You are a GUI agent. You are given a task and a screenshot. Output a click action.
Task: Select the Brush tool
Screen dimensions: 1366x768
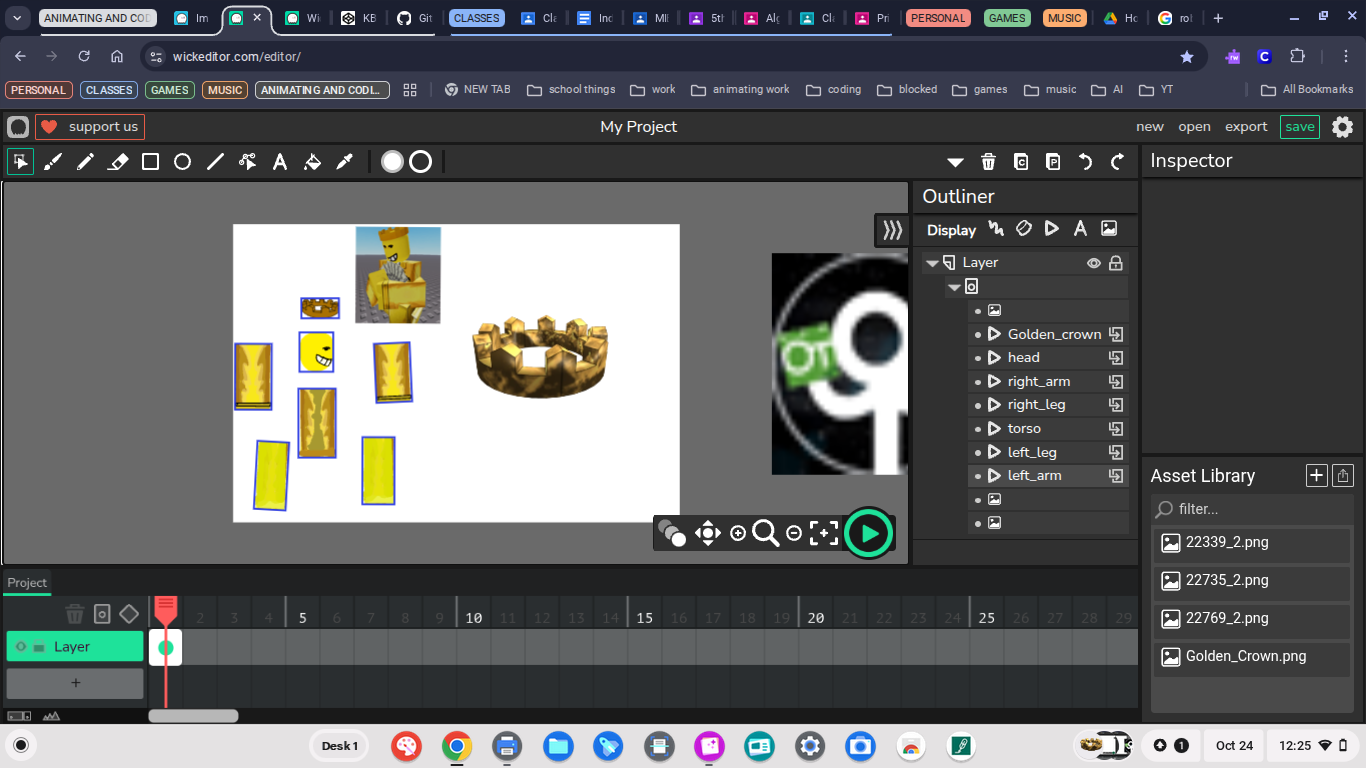53,162
